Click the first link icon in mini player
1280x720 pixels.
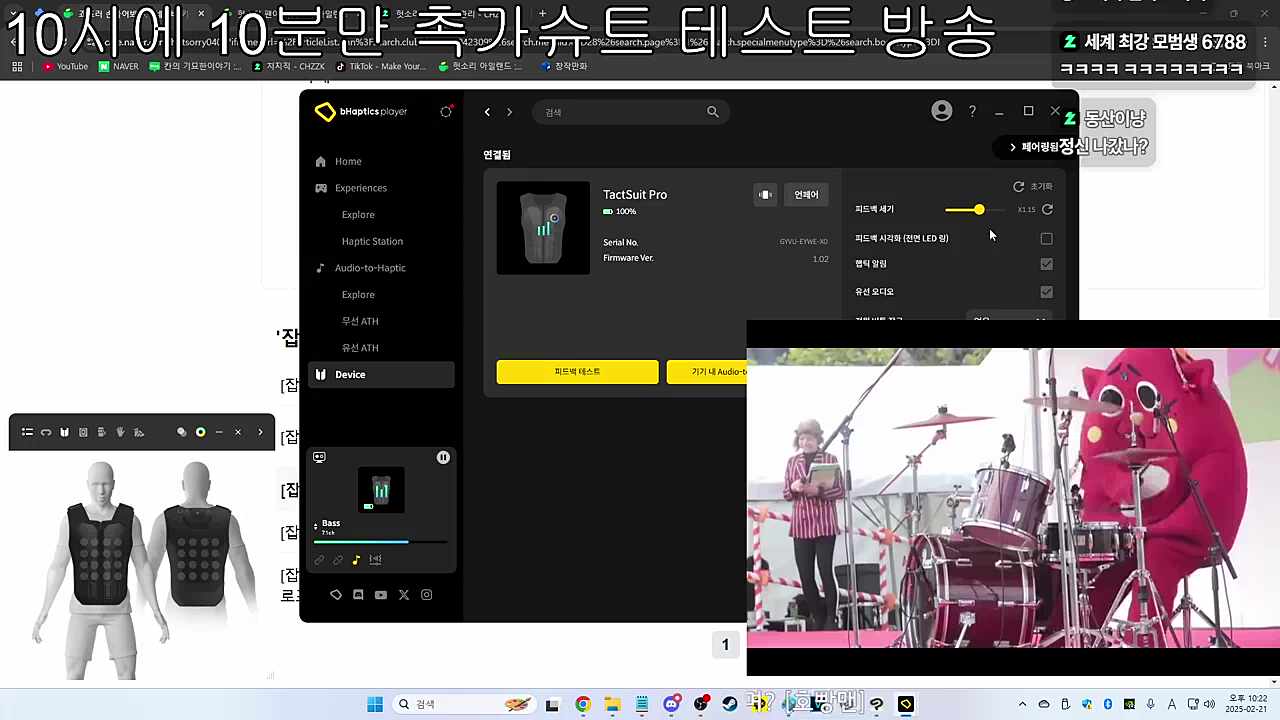tap(319, 560)
